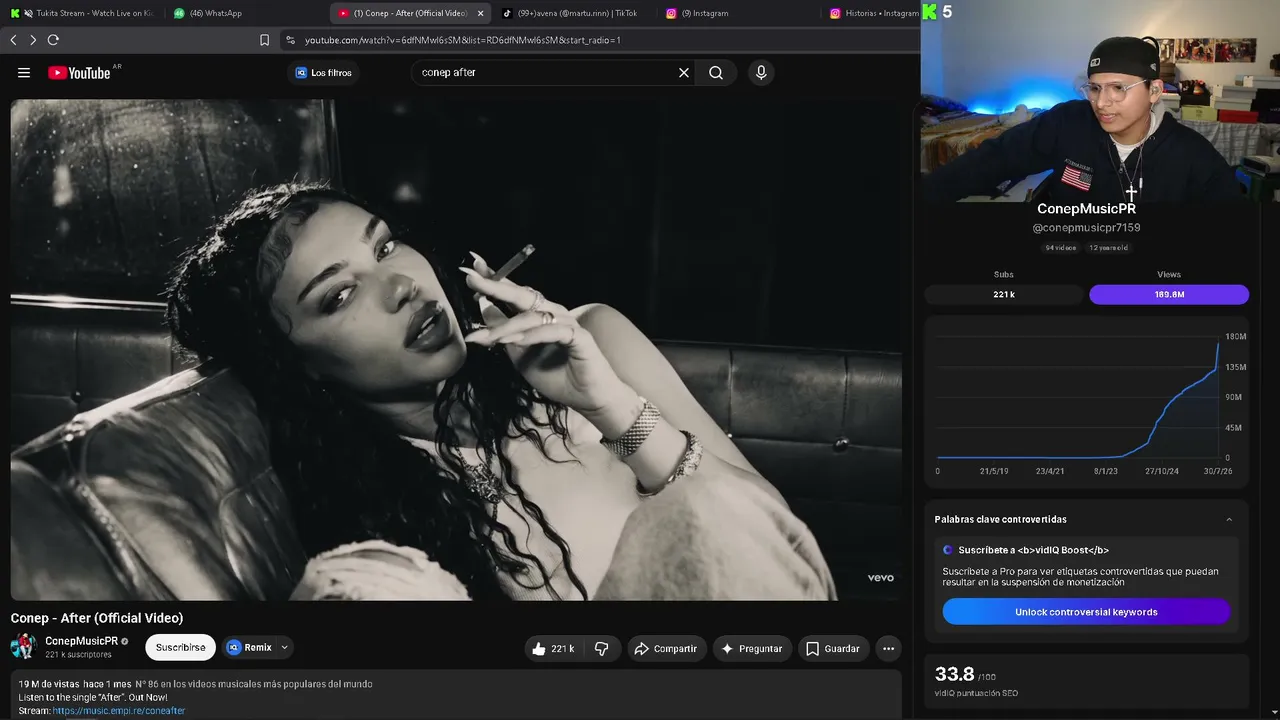Open the vidIQ Remix button
The height and width of the screenshot is (720, 1280).
point(249,647)
